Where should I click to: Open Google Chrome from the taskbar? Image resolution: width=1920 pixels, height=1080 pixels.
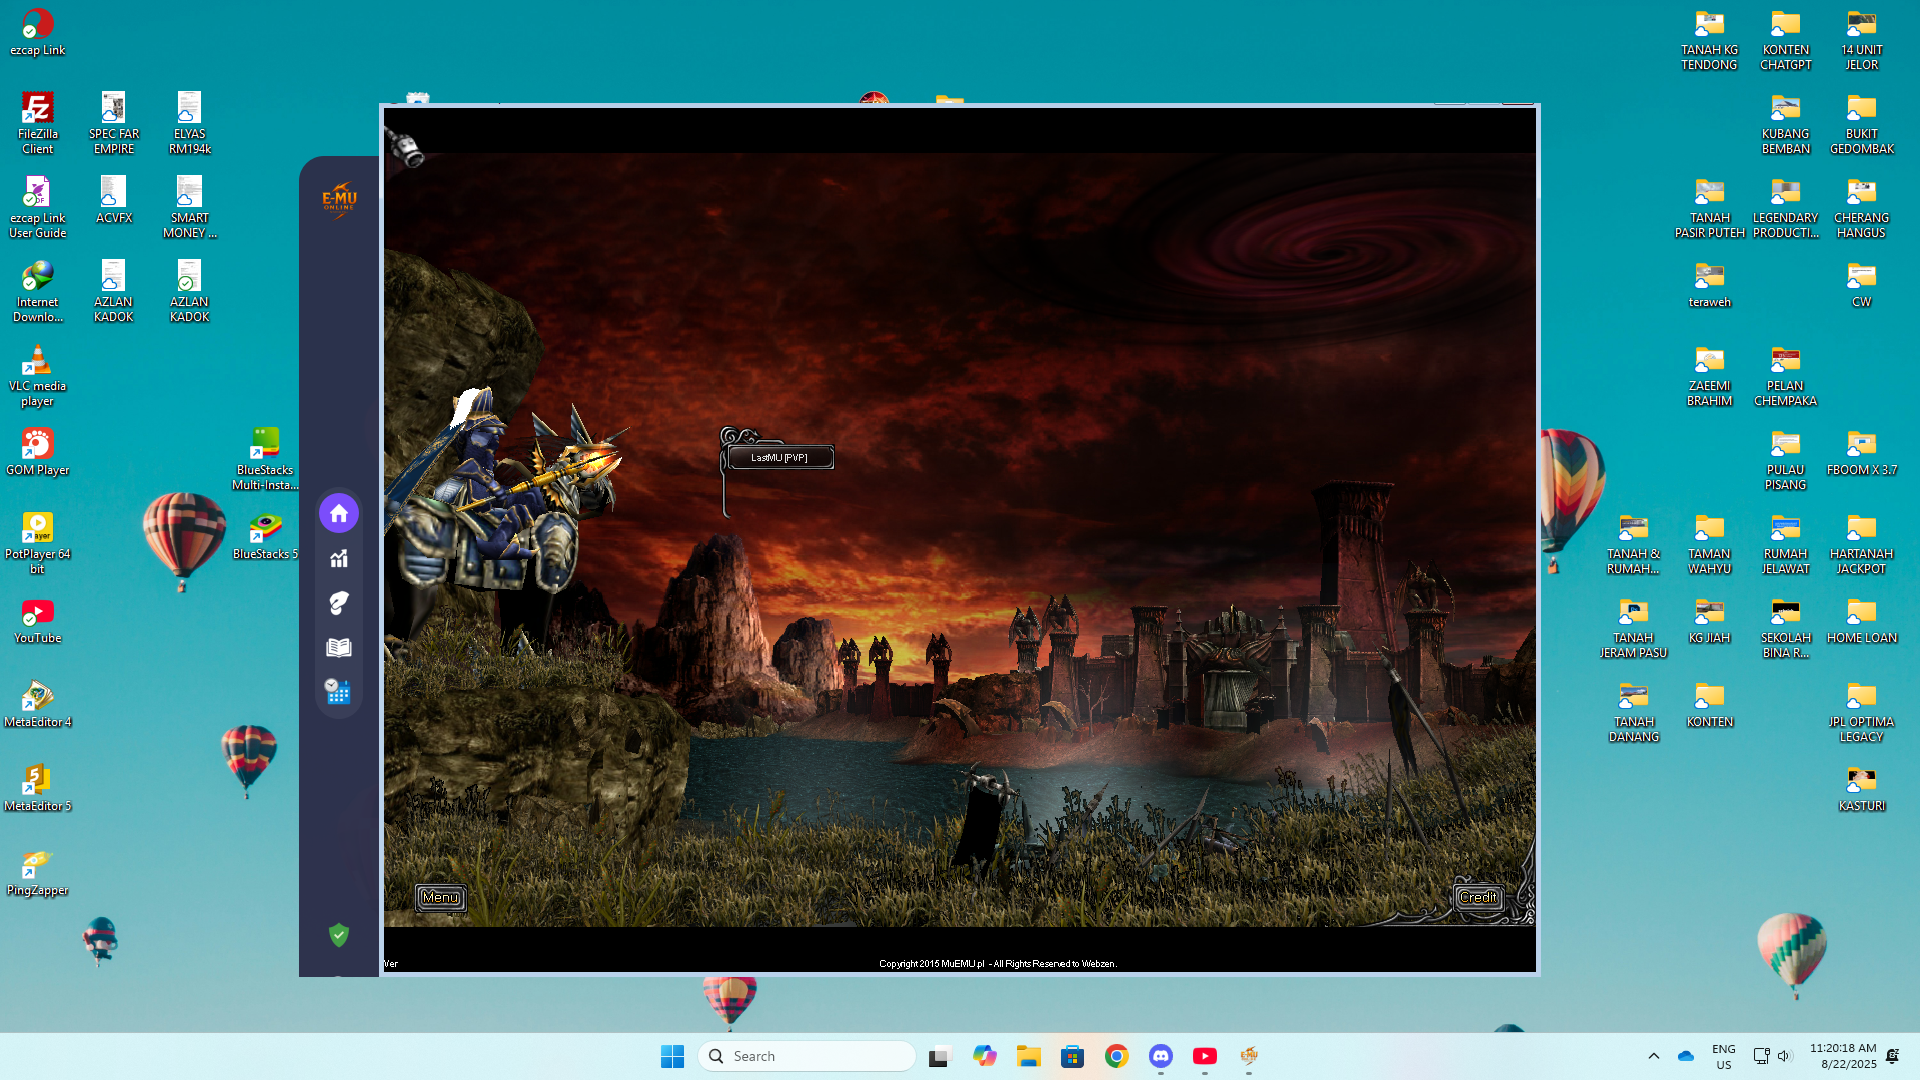[1116, 1056]
